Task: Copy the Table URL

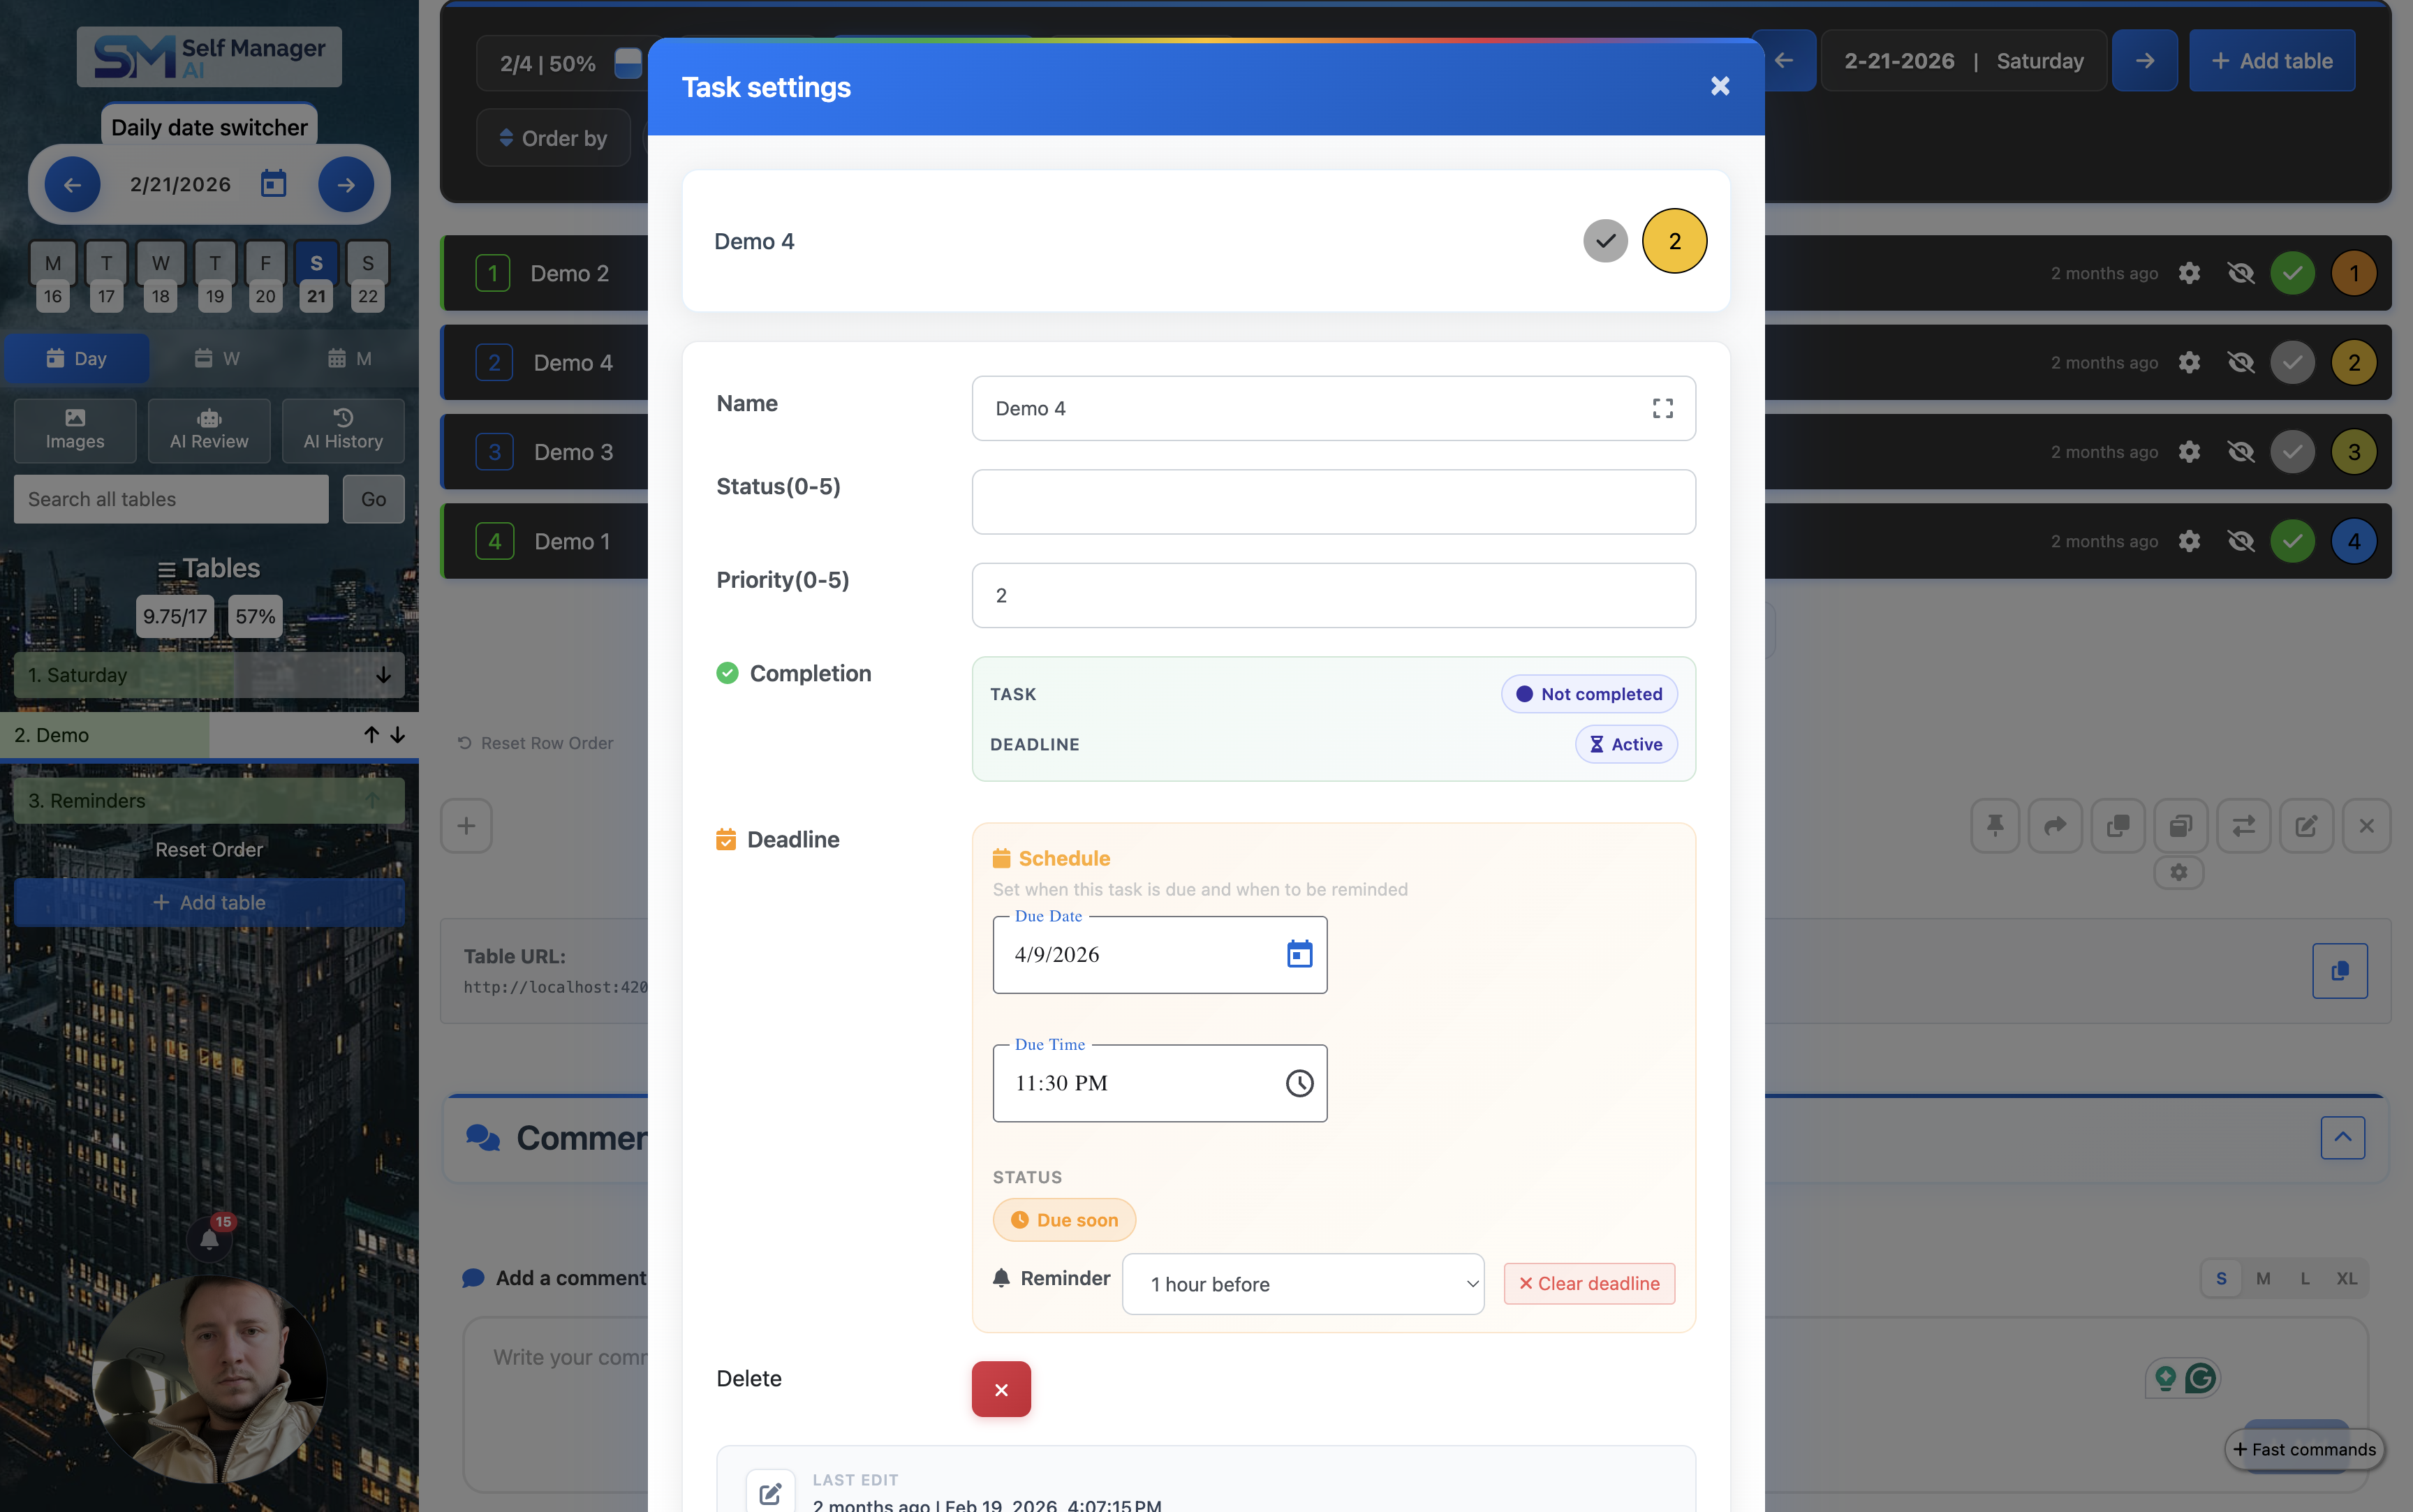Action: [x=2339, y=971]
